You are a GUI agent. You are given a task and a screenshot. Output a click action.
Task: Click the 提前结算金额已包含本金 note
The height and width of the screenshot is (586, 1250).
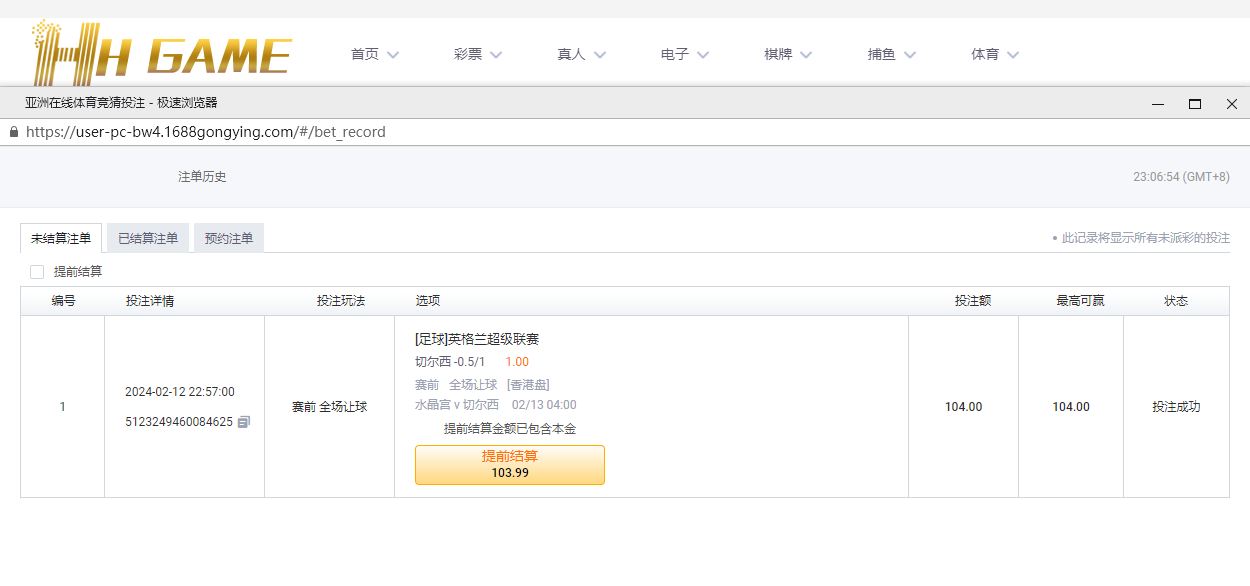pyautogui.click(x=510, y=429)
